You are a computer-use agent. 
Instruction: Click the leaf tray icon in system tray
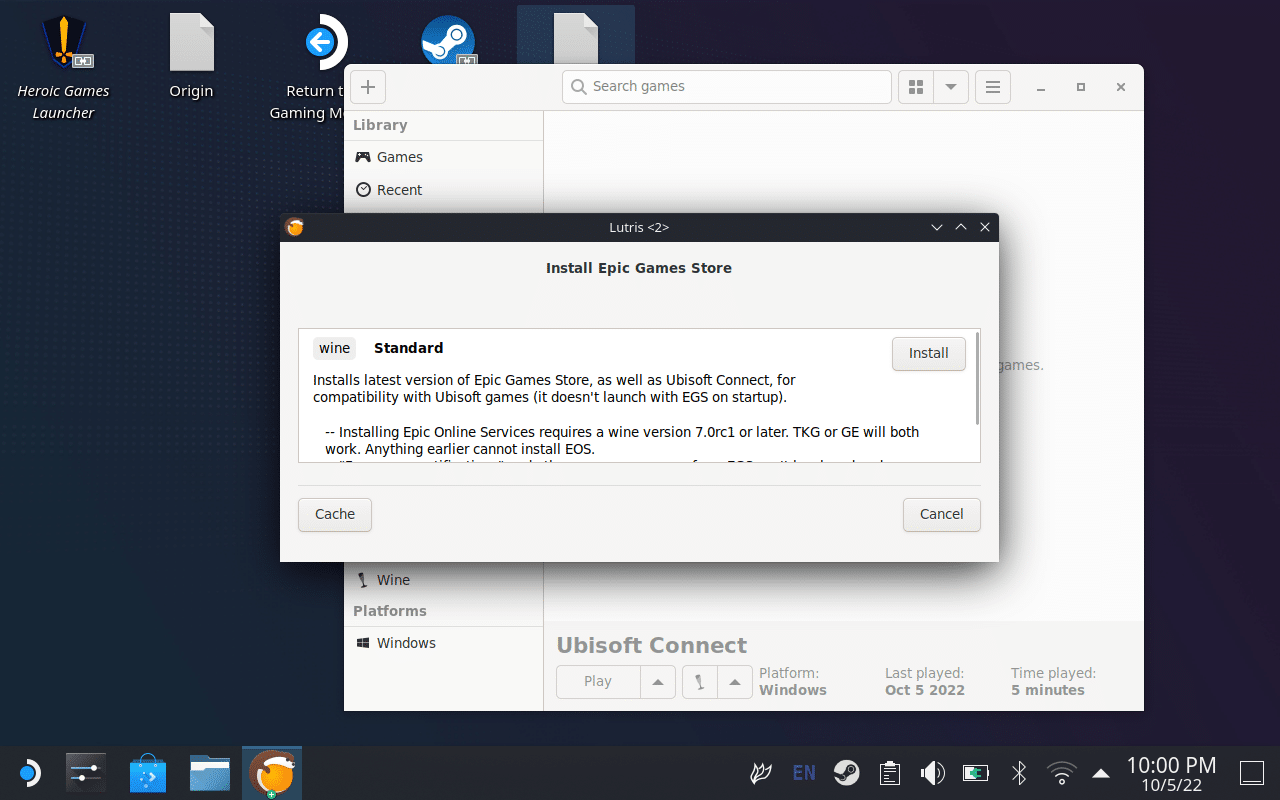[x=762, y=773]
